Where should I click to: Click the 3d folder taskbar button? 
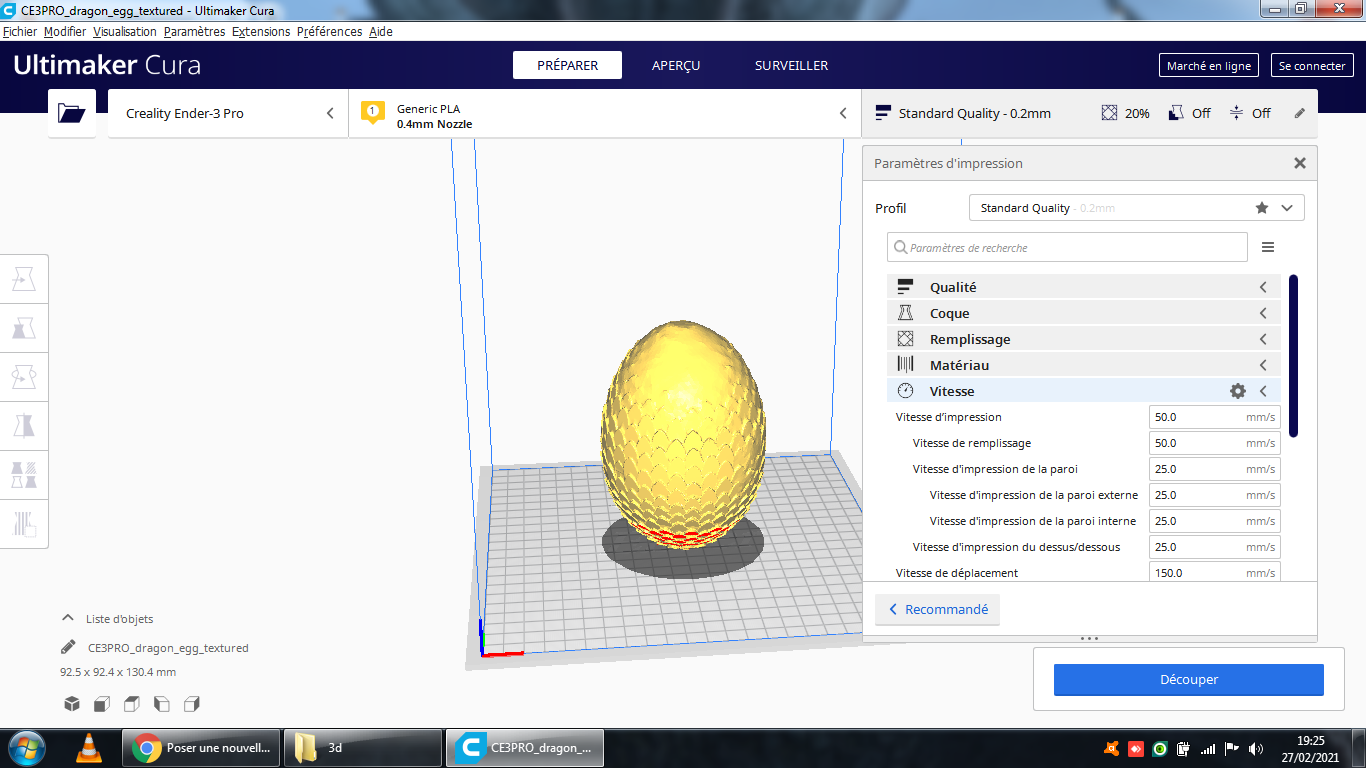click(x=363, y=747)
